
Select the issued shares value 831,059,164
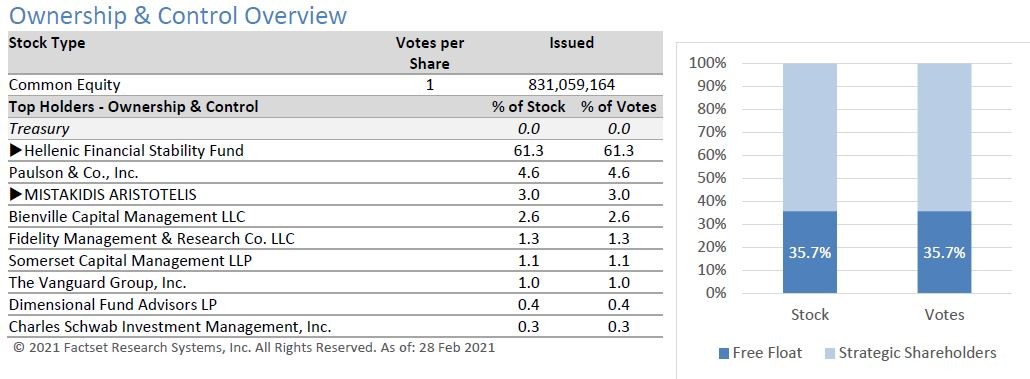coord(571,85)
